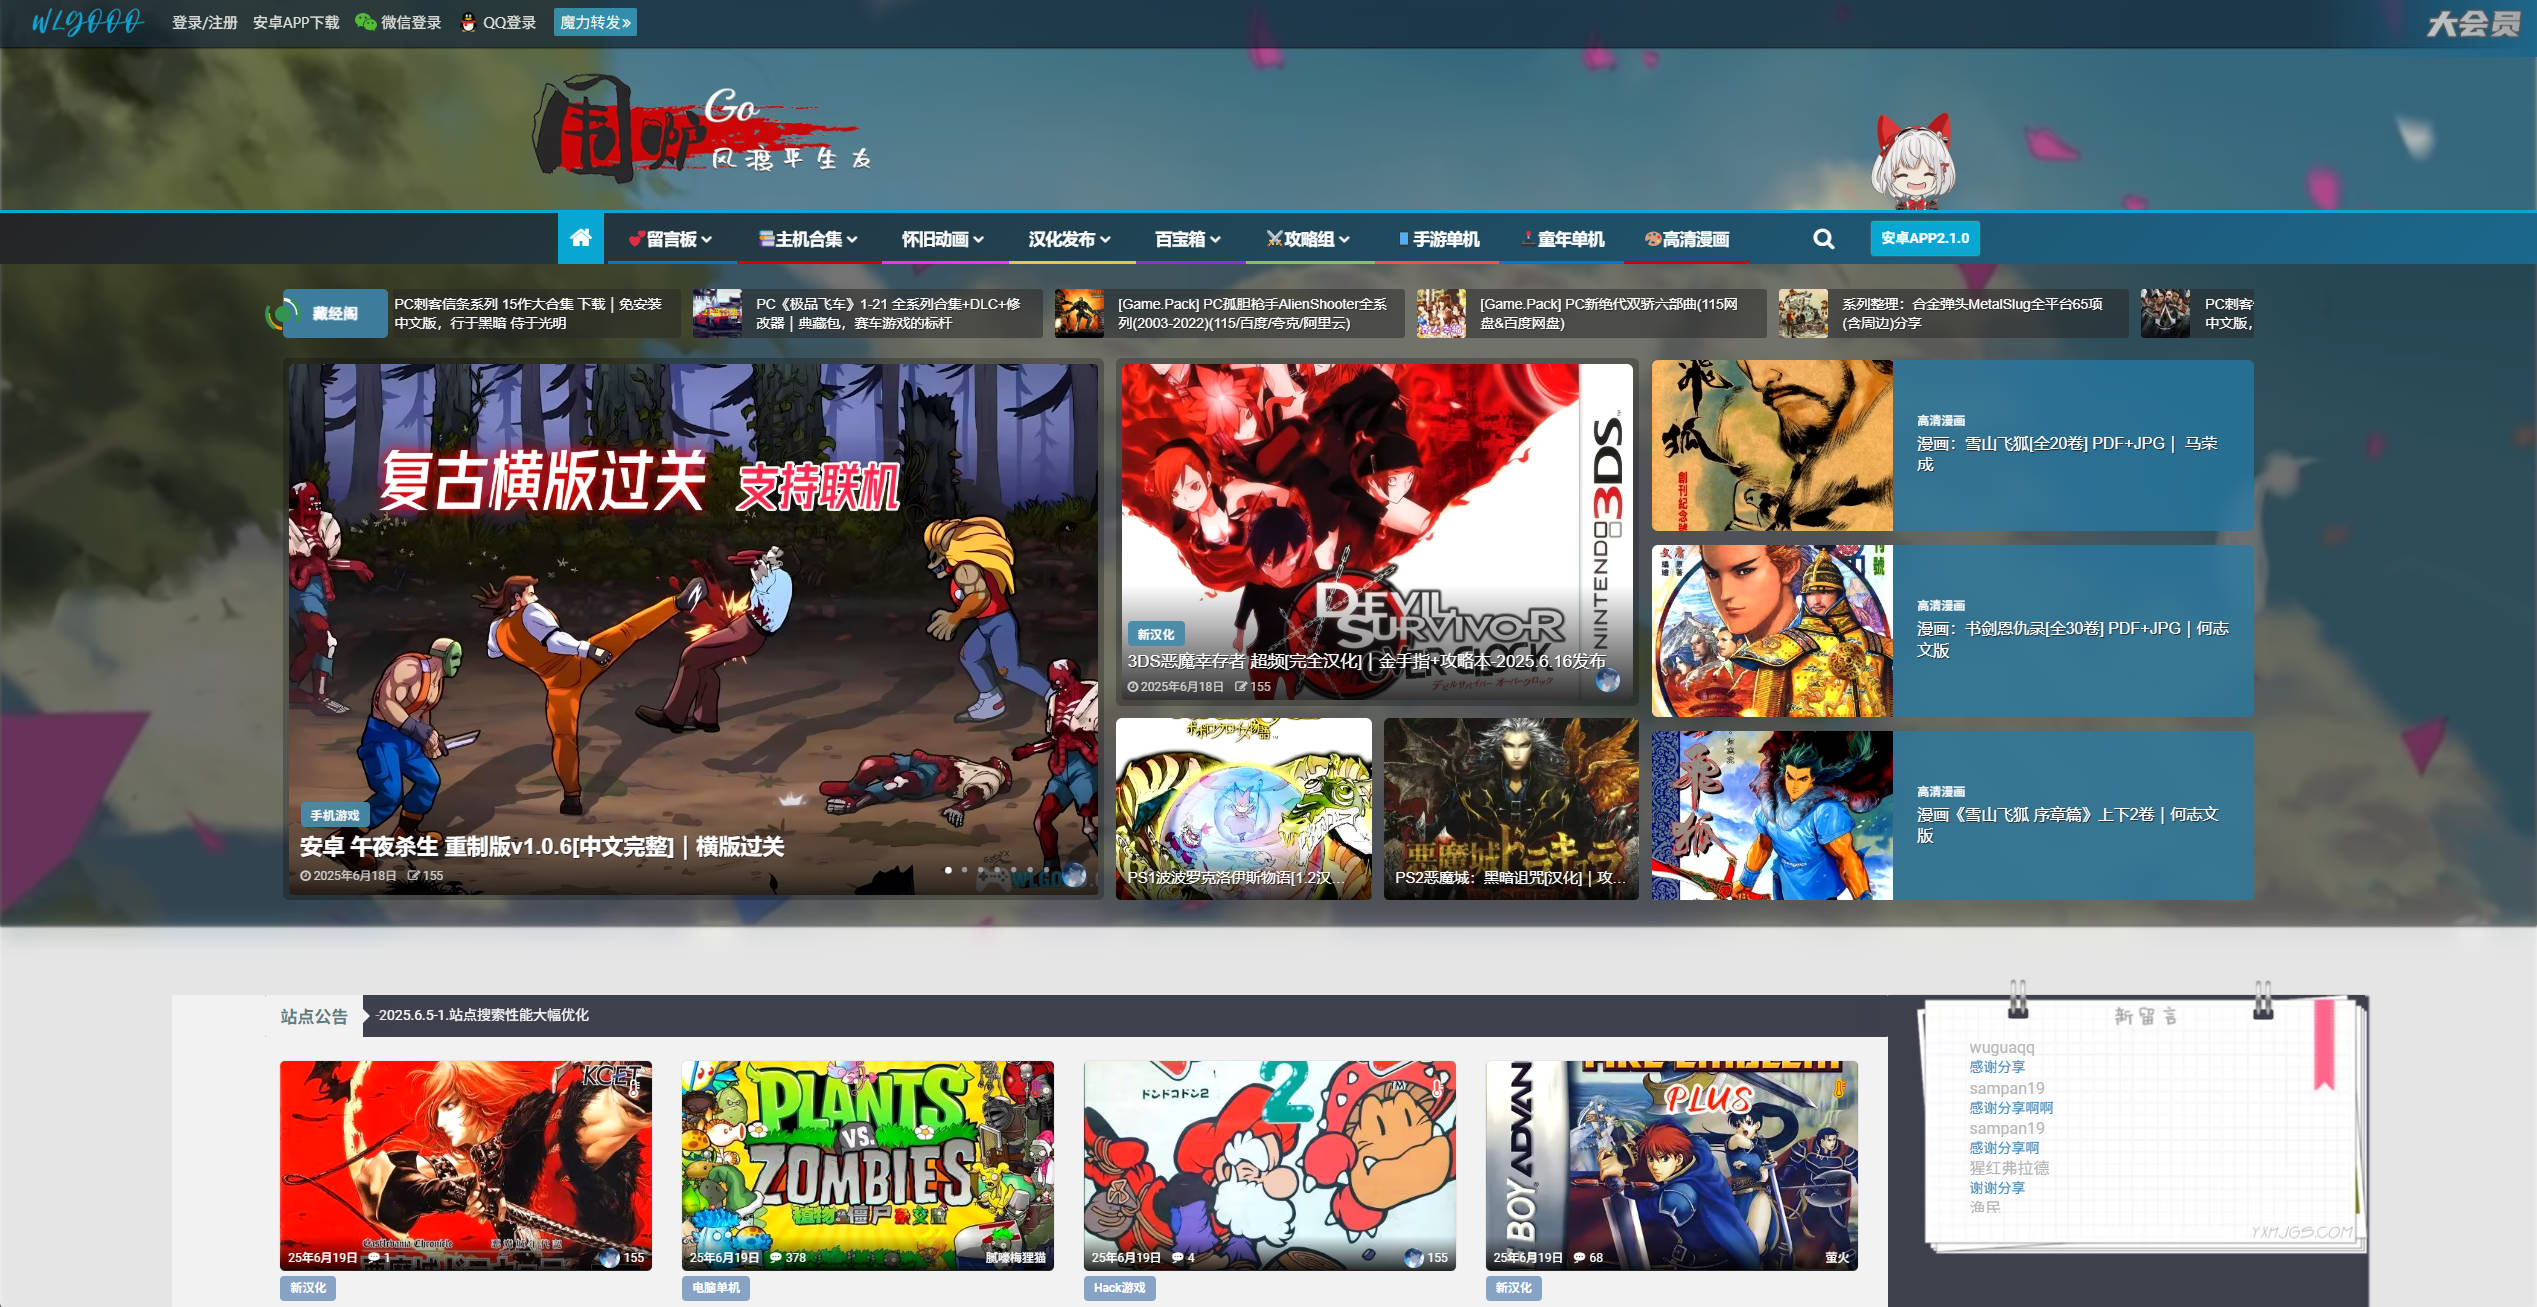
Task: Click the 站点搜索性能大幅优化 announcement
Action: click(483, 1015)
